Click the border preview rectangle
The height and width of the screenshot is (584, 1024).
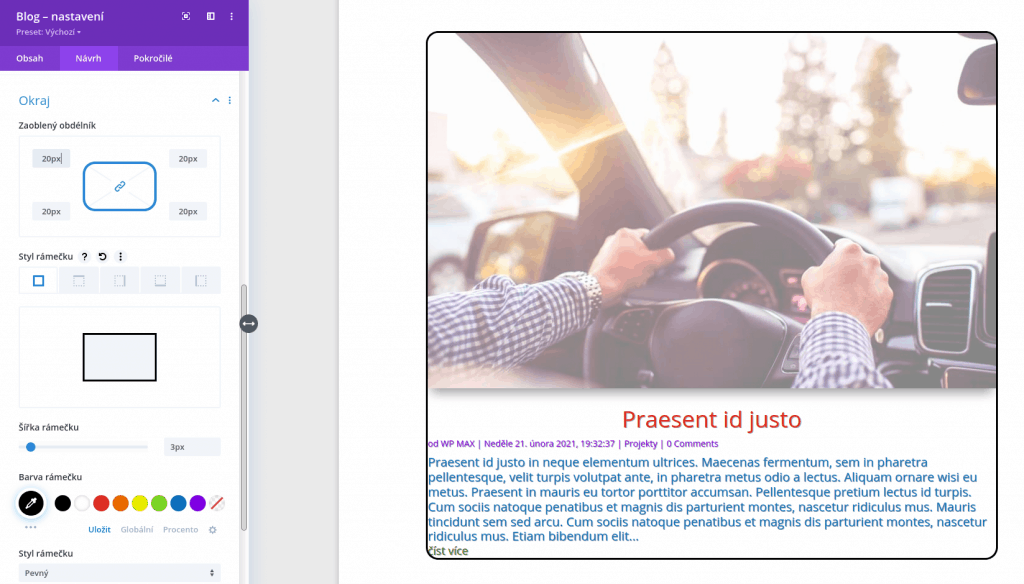tap(120, 357)
